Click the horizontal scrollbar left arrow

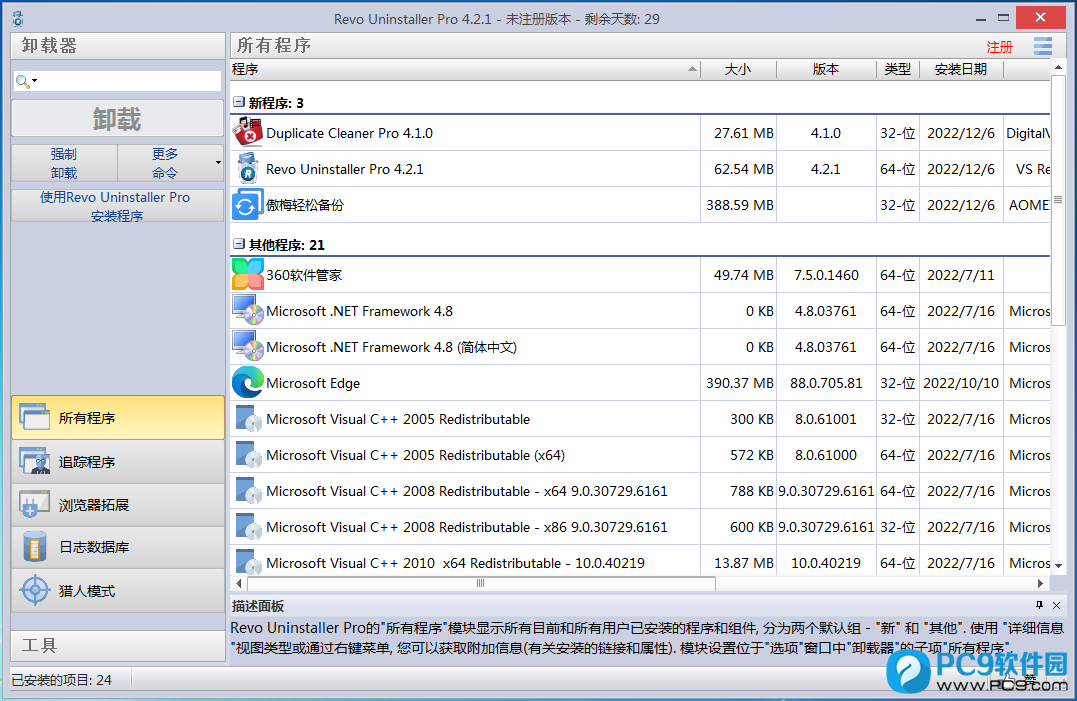[x=238, y=583]
